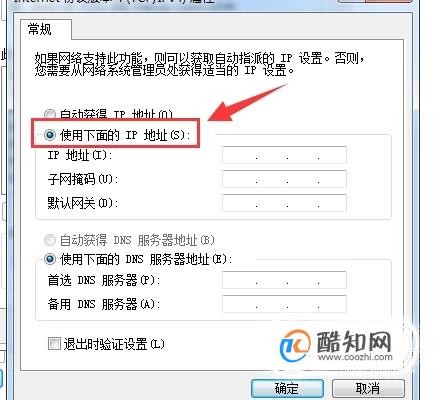
Task: Select 使用下面的 IP 地址 radio button
Action: pos(50,135)
